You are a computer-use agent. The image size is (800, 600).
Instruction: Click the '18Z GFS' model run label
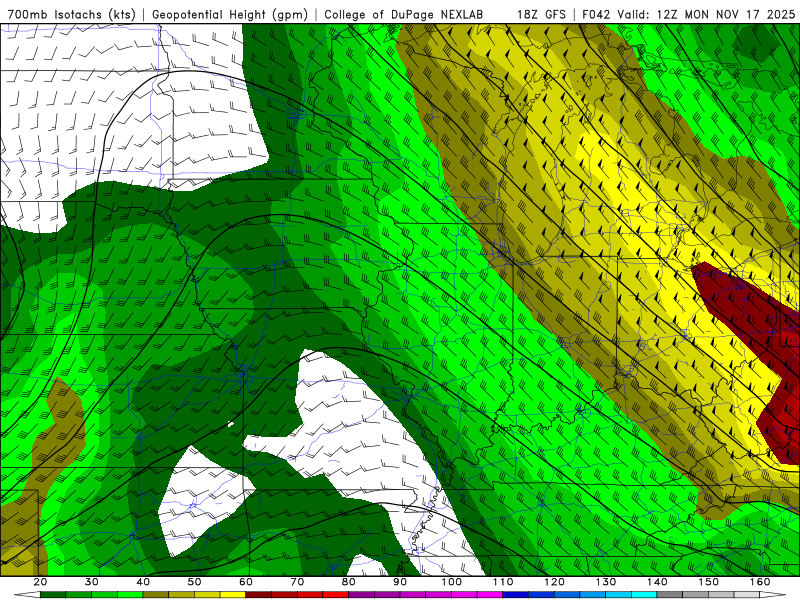(x=541, y=14)
